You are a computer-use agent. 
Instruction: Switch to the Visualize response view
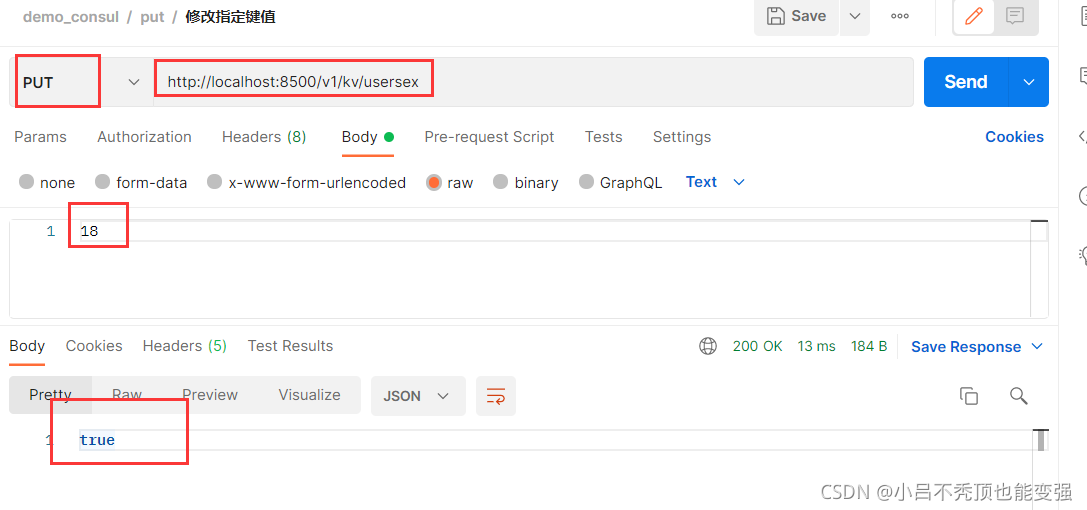(309, 395)
